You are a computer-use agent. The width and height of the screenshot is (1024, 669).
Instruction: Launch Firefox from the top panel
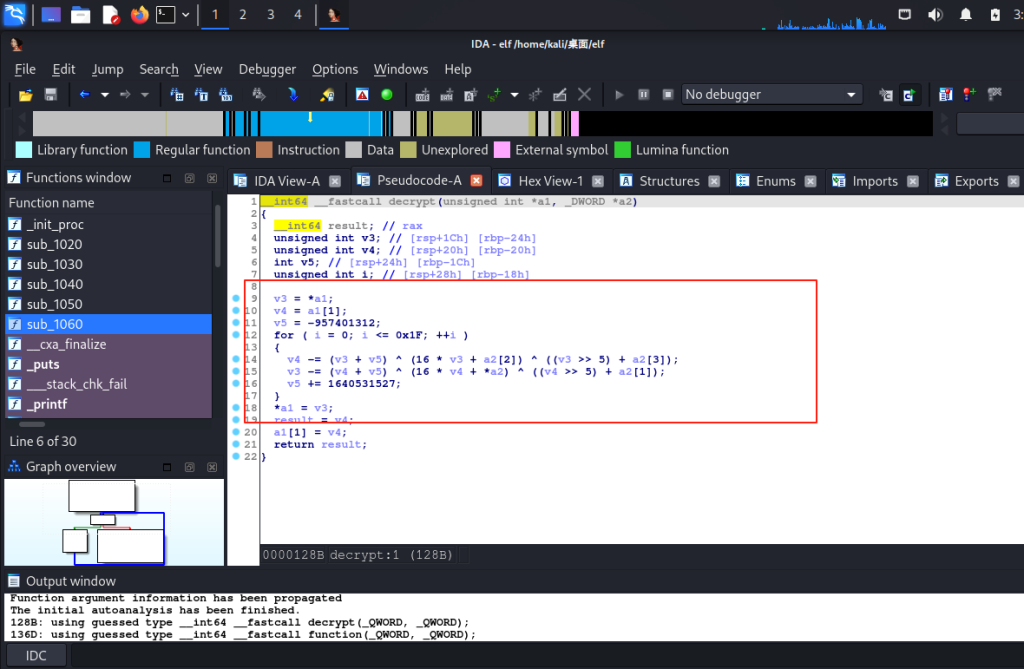[139, 14]
